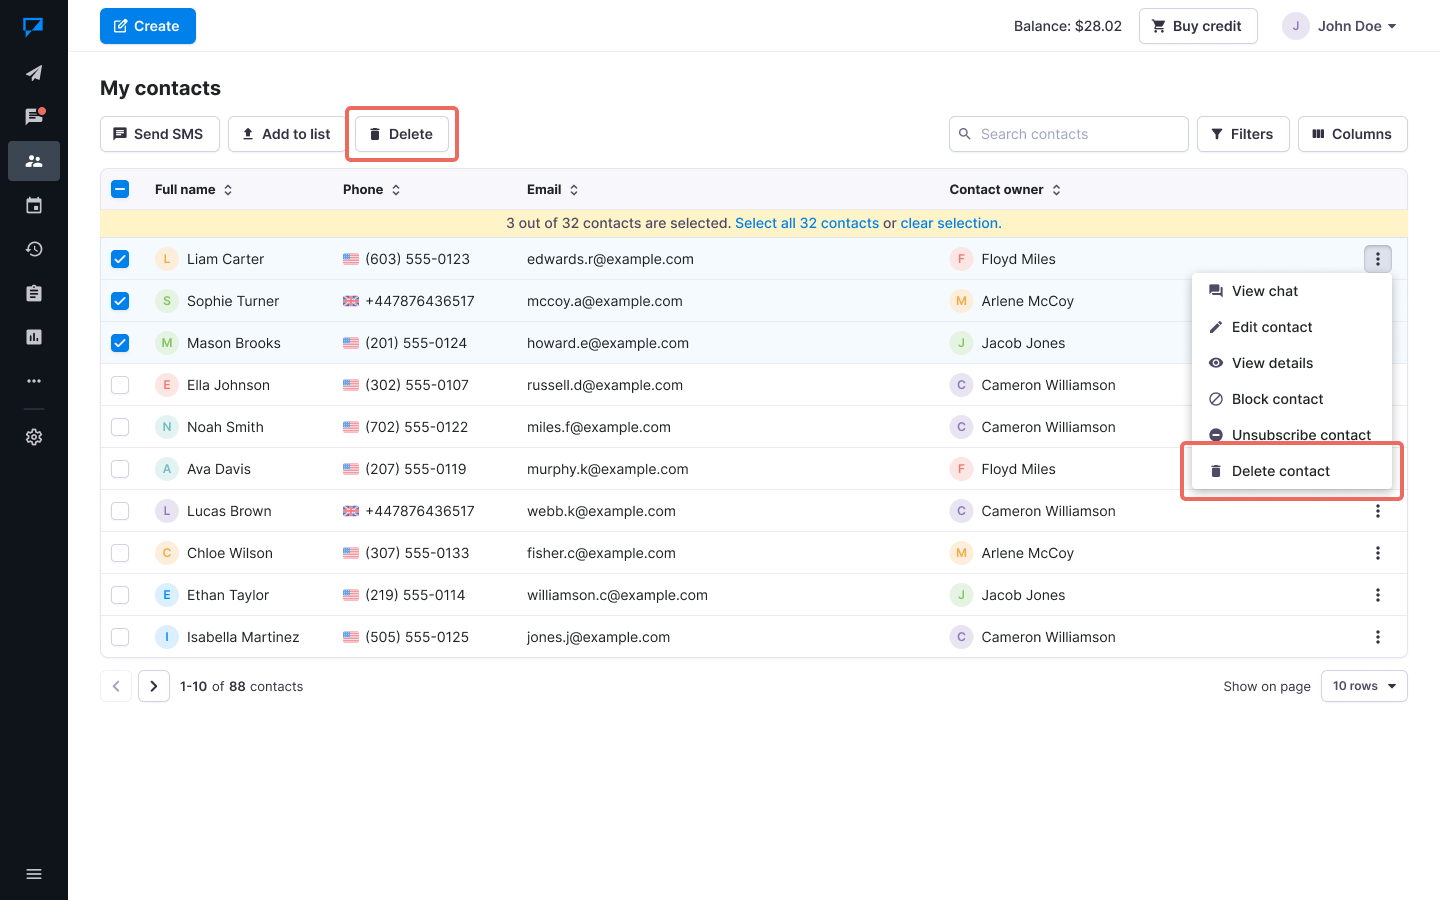The height and width of the screenshot is (900, 1440).
Task: Open the compose paper plane sidebar icon
Action: pyautogui.click(x=34, y=73)
